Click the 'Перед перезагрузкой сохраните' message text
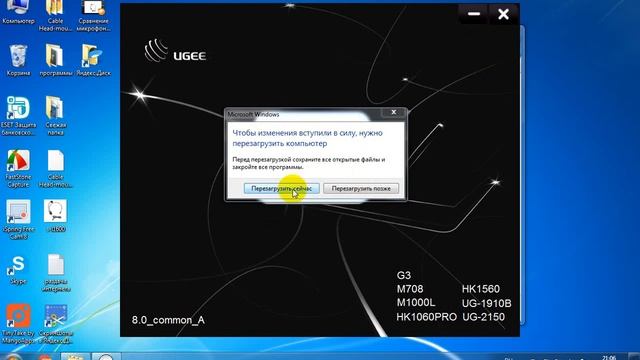This screenshot has height=360, width=640. (x=309, y=163)
